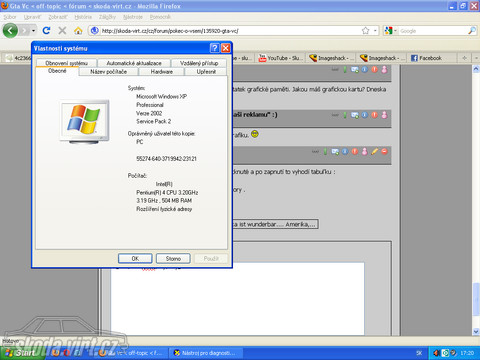Expand the Firefox tab list dropdown

point(476,58)
